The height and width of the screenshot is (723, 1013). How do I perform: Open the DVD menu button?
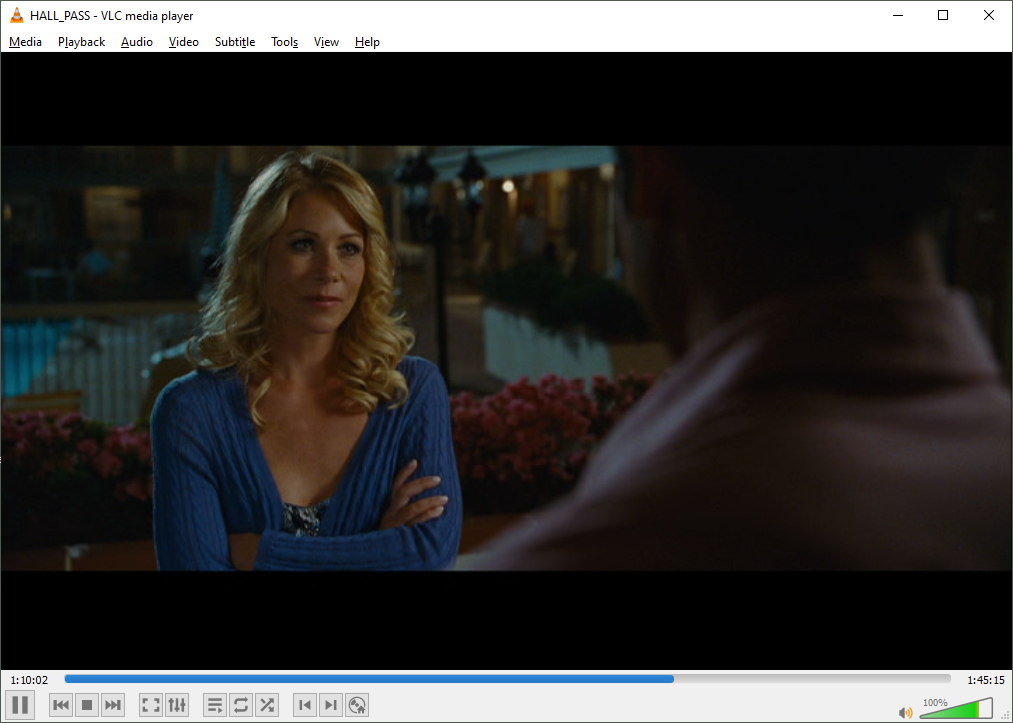point(357,705)
